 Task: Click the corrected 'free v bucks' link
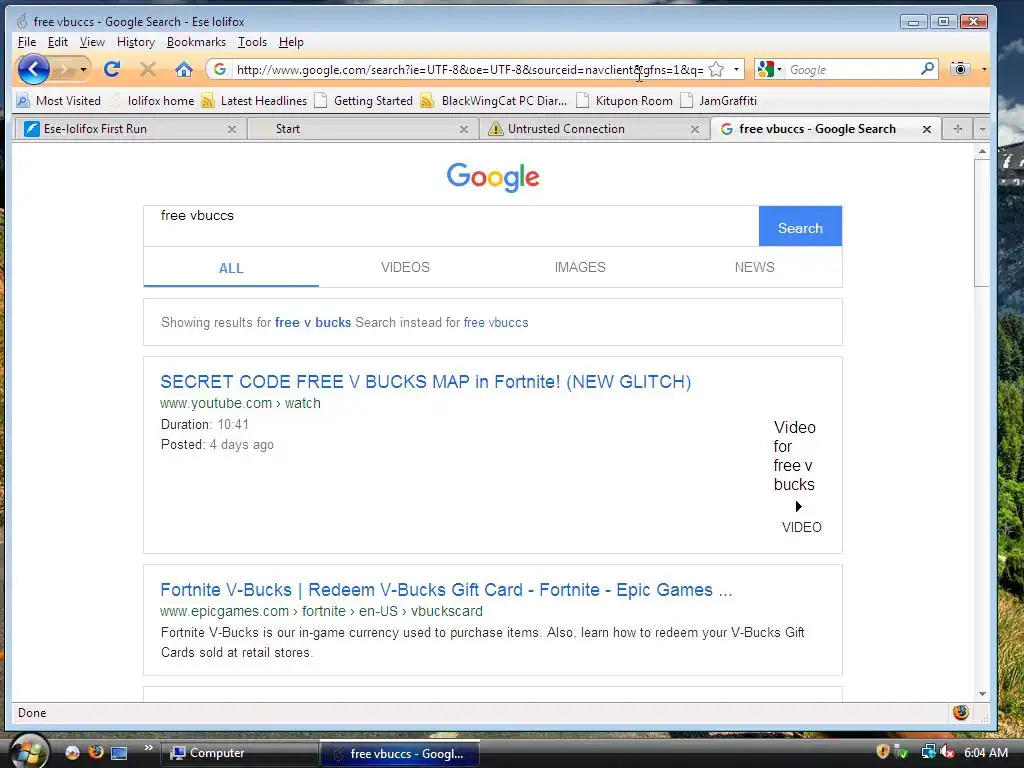tap(313, 323)
